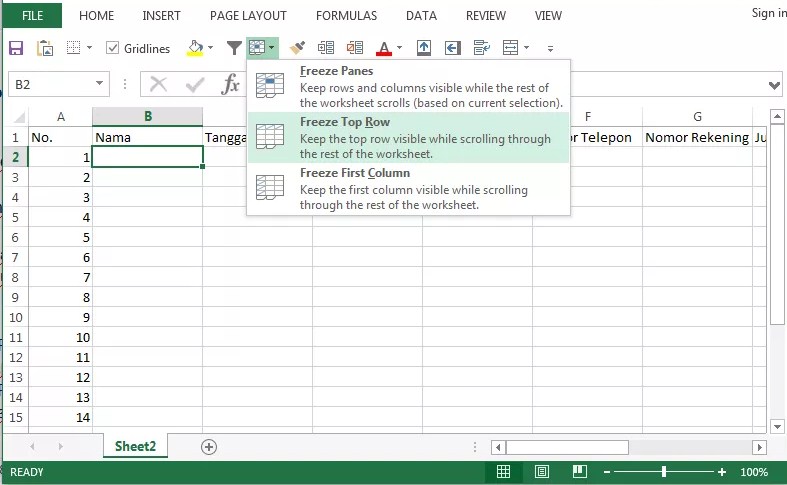Select the Sheet2 worksheet tab
The height and width of the screenshot is (485, 787).
(x=135, y=446)
